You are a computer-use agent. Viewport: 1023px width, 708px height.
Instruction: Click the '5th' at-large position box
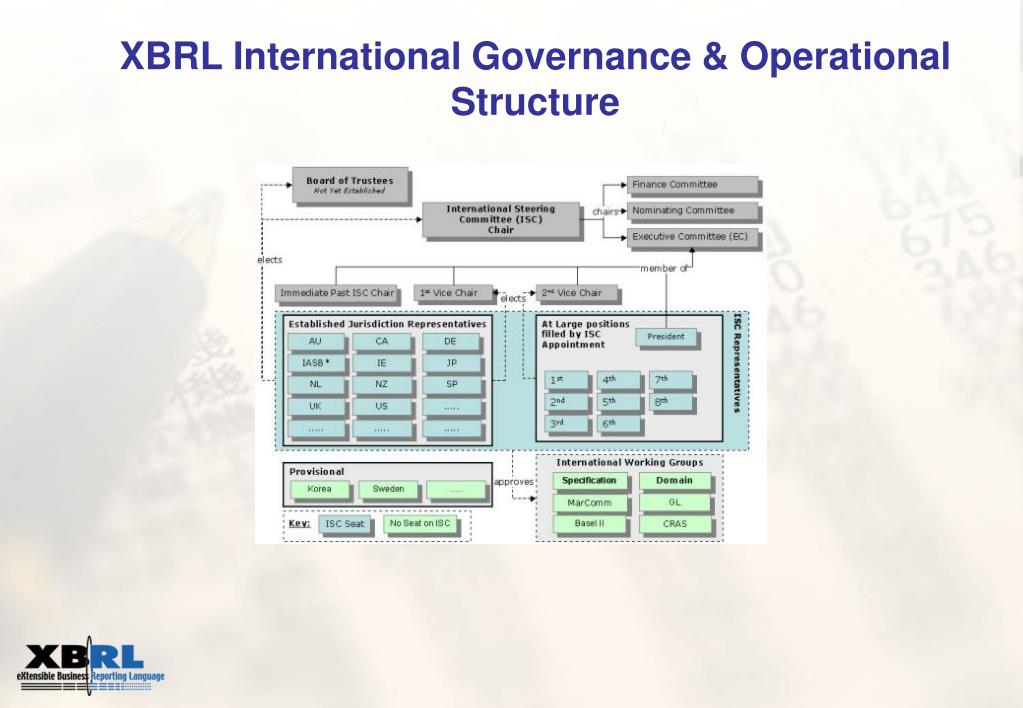618,401
